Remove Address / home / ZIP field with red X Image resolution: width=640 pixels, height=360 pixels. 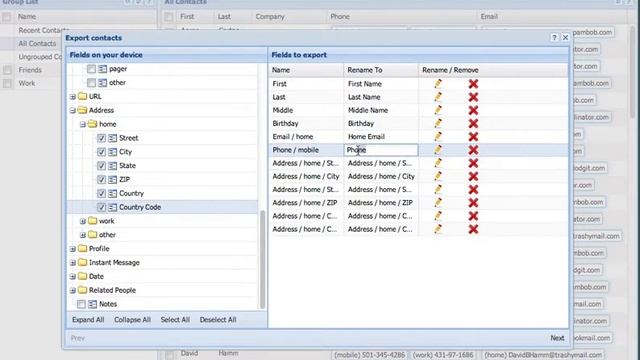click(473, 202)
